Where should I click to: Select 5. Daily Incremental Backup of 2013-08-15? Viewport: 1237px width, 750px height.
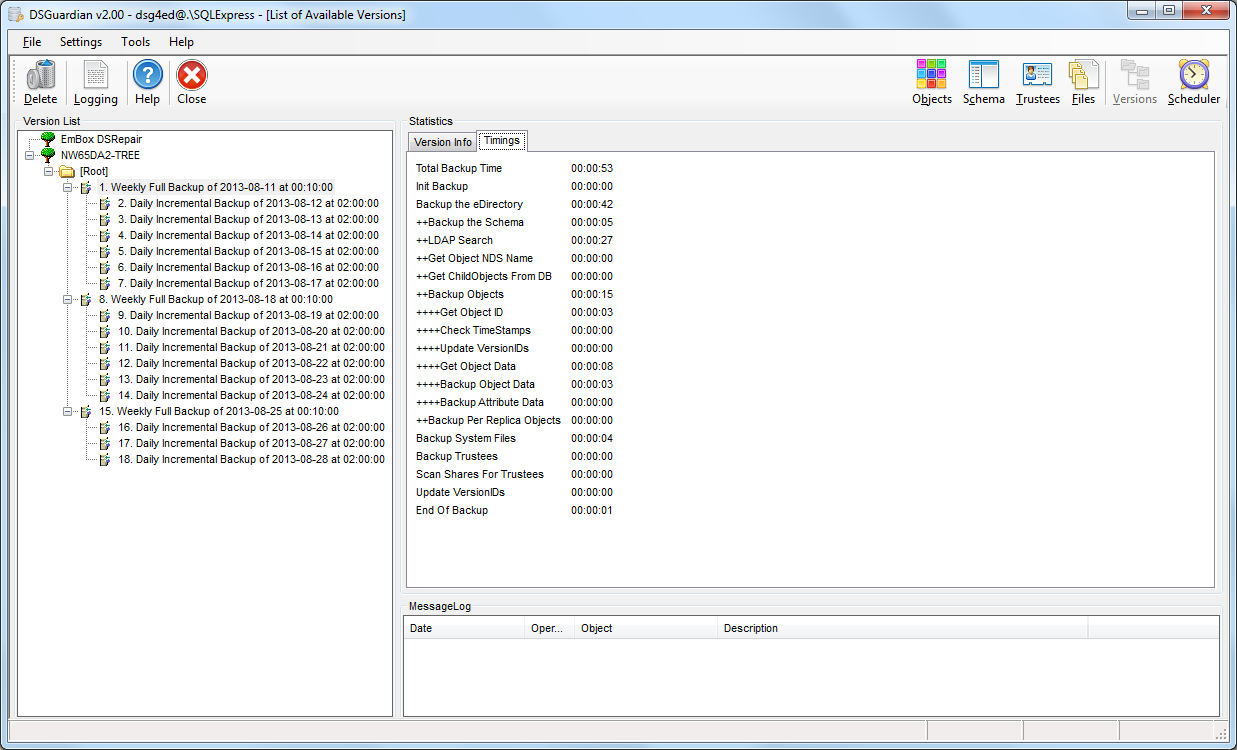248,251
